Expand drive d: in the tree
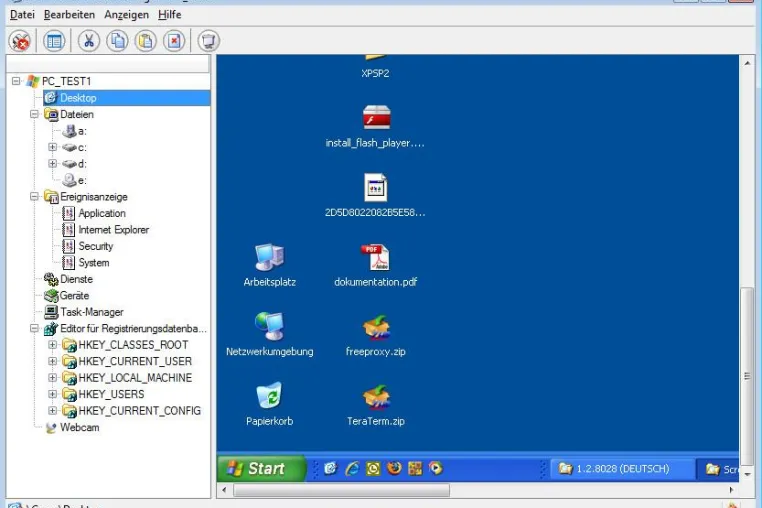Image resolution: width=762 pixels, height=508 pixels. coord(52,163)
